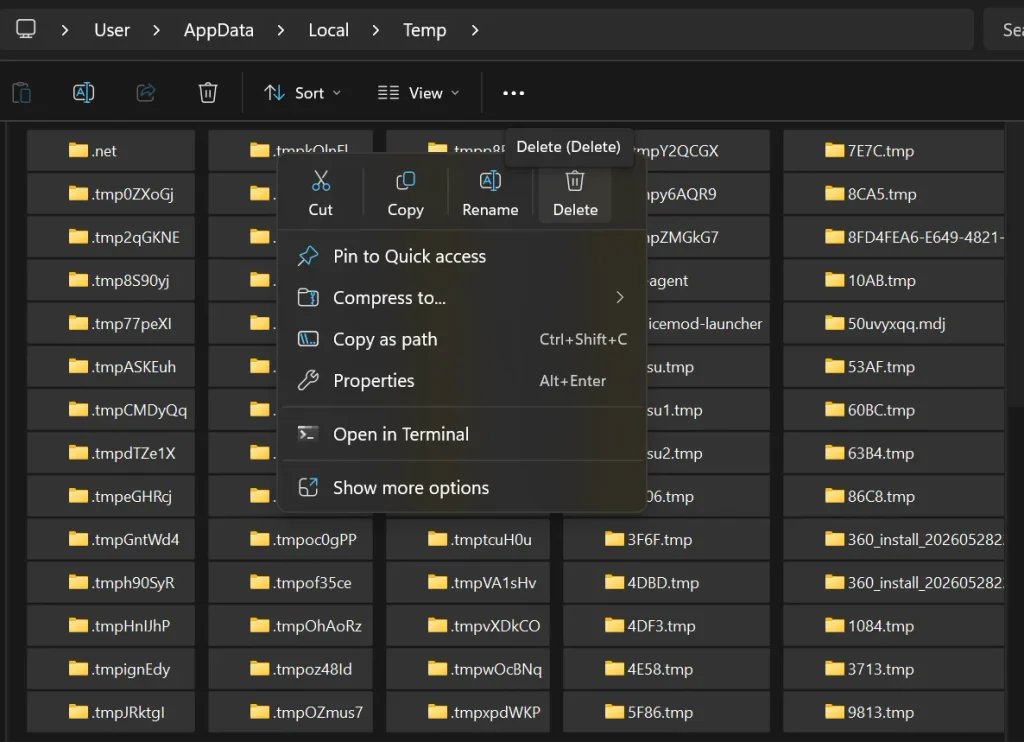The width and height of the screenshot is (1024, 742).
Task: Open Properties from context menu
Action: click(x=462, y=381)
